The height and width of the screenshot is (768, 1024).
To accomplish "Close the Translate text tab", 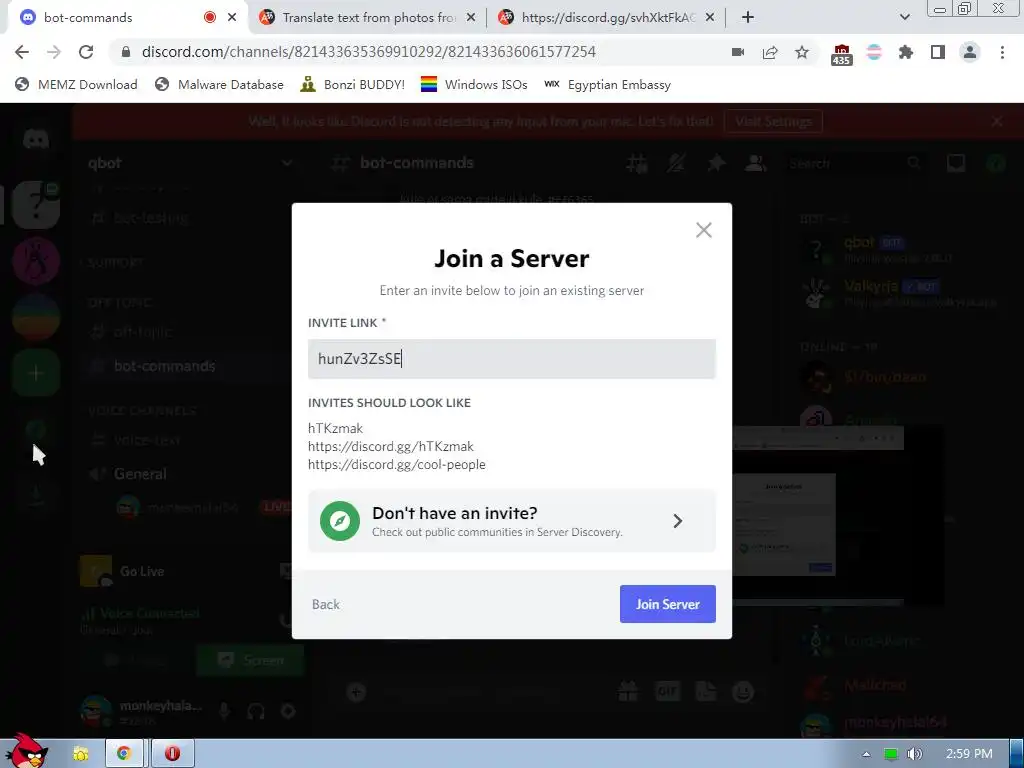I will pos(471,18).
